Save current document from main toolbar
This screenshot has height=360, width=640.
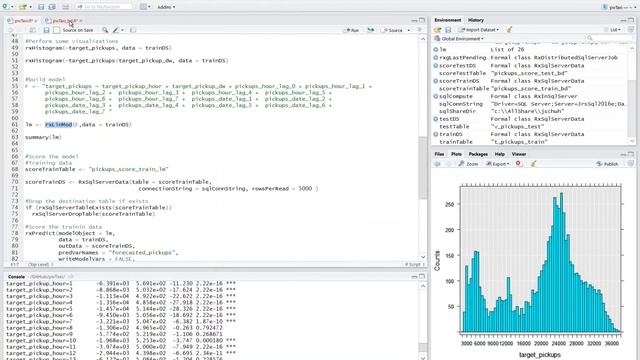41,7
